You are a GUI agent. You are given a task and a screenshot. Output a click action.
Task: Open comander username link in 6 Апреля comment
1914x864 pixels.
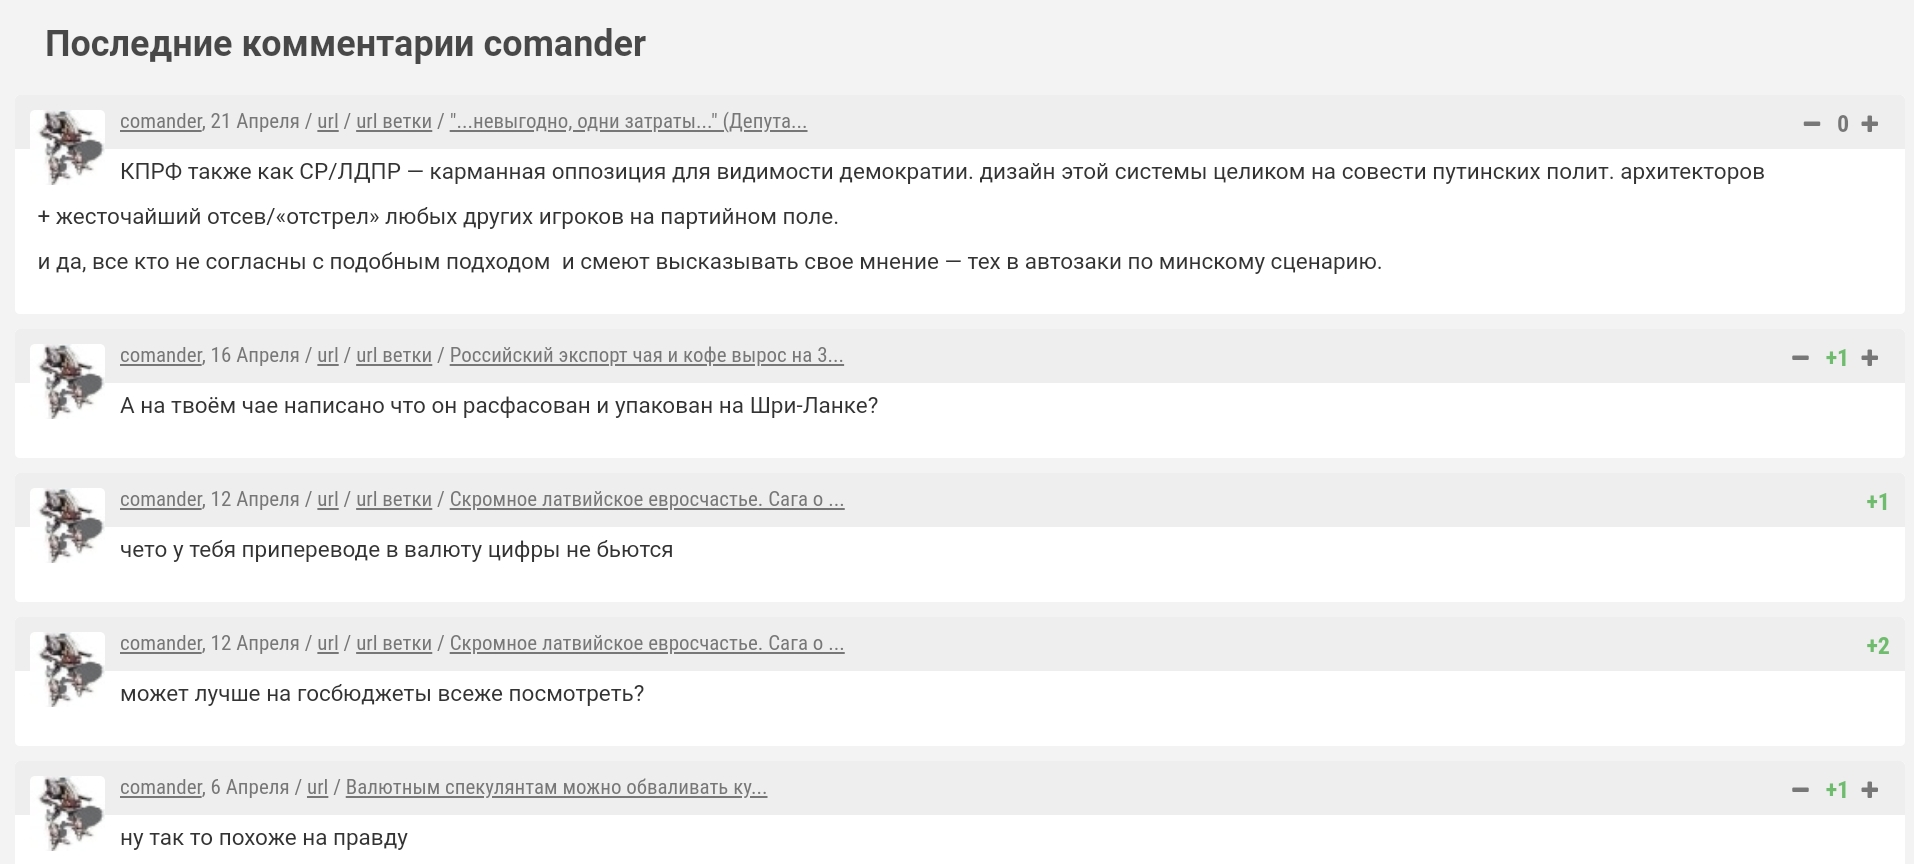(161, 787)
